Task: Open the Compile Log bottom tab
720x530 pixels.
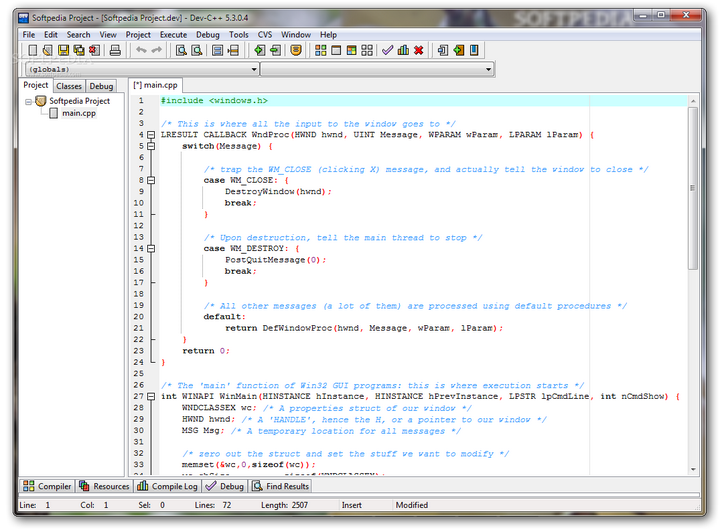Action: click(168, 486)
